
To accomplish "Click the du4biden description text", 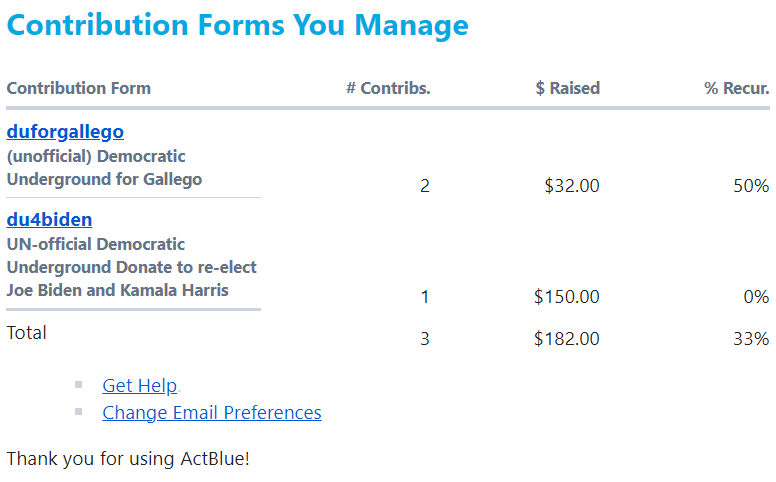I will [x=131, y=267].
